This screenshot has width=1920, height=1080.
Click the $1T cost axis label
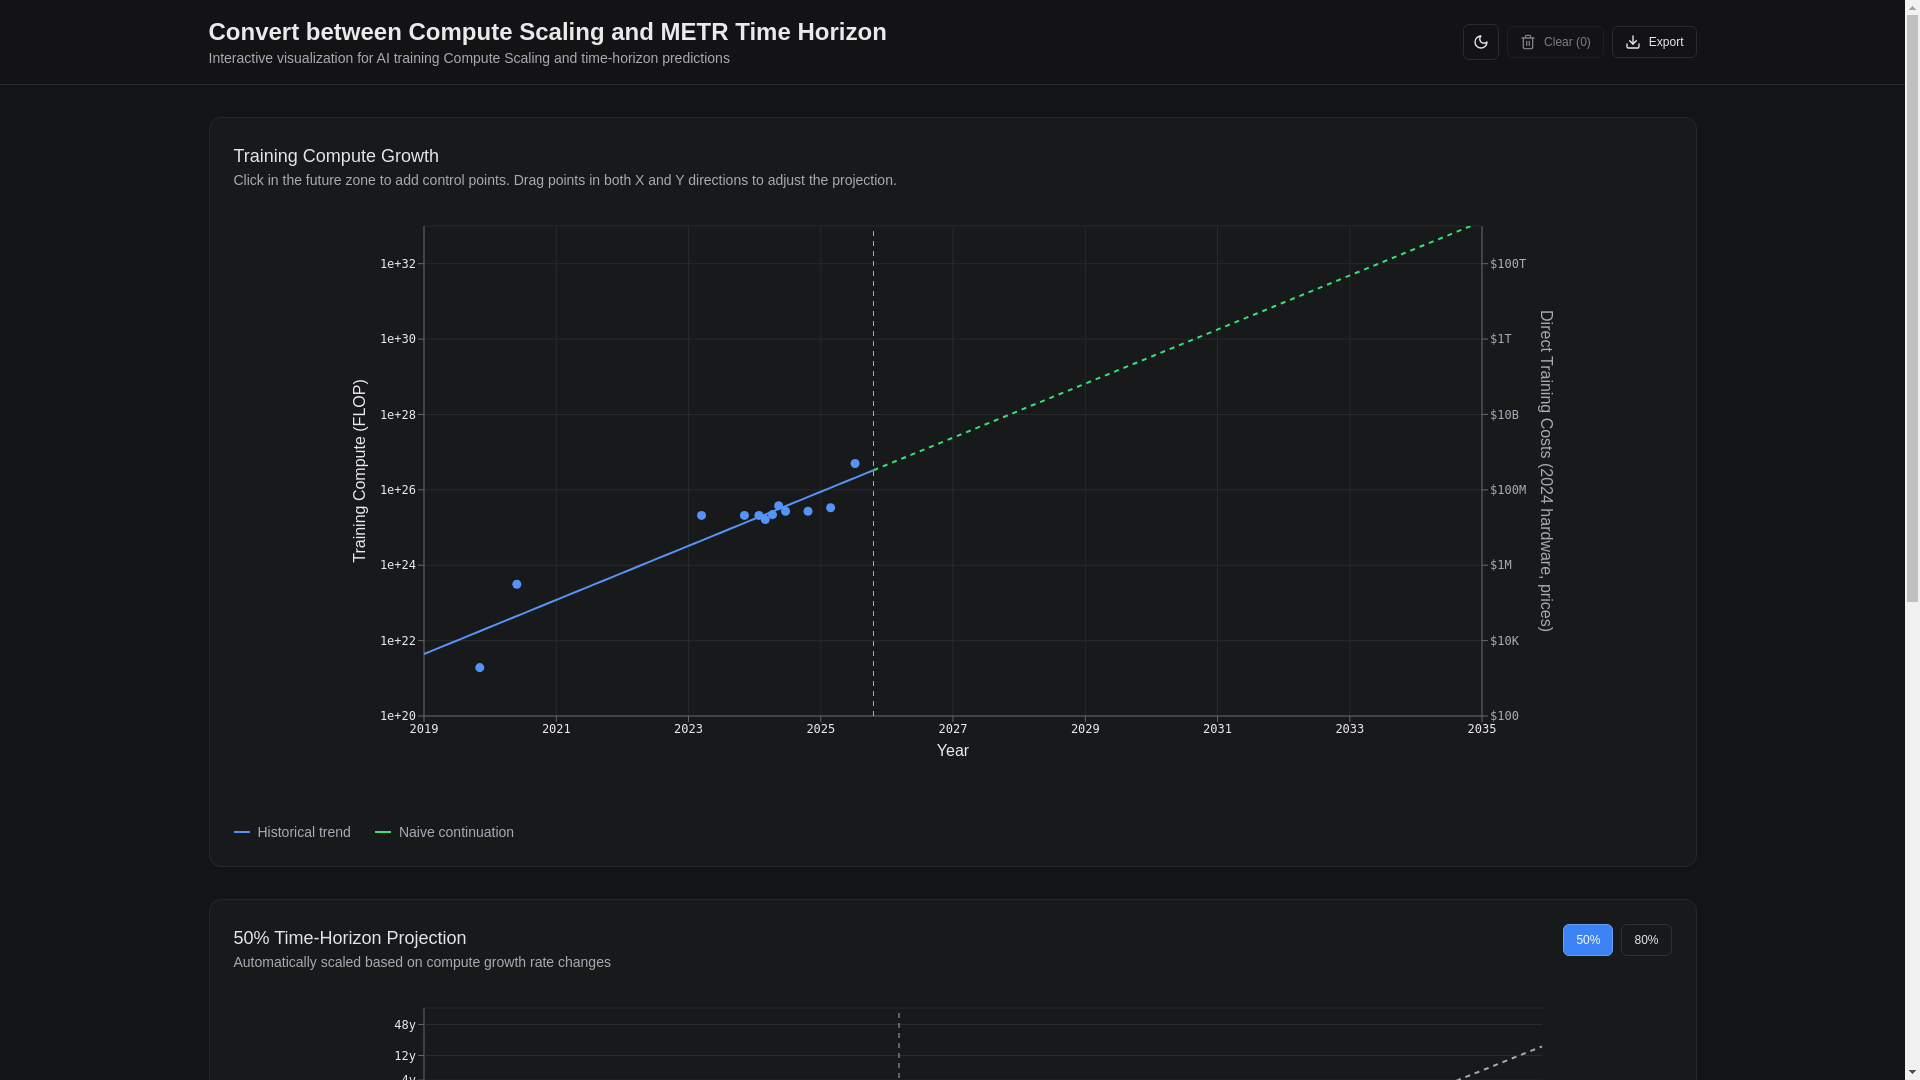[x=1500, y=340]
